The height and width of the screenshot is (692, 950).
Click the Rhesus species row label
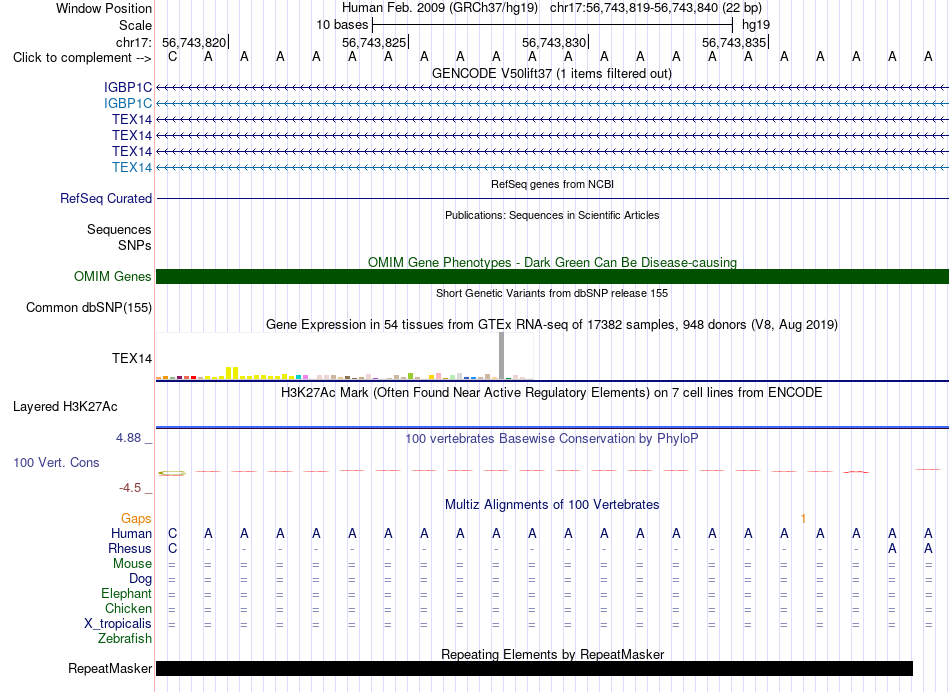pos(130,548)
